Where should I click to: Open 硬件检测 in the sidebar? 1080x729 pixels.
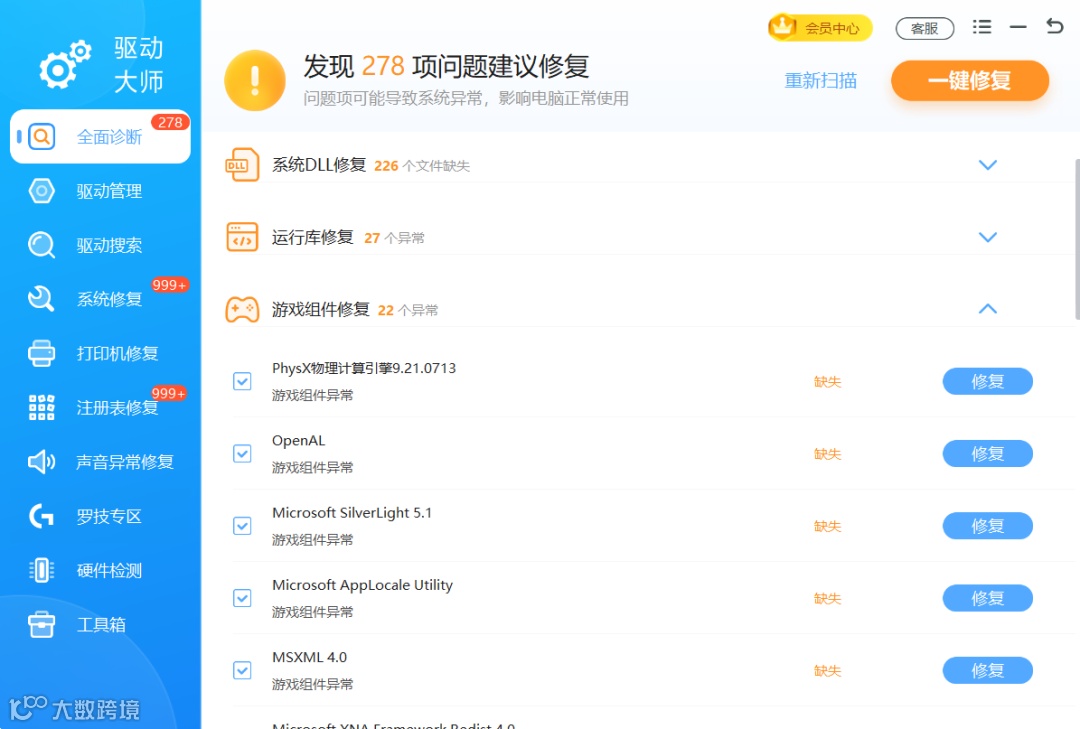pyautogui.click(x=101, y=571)
